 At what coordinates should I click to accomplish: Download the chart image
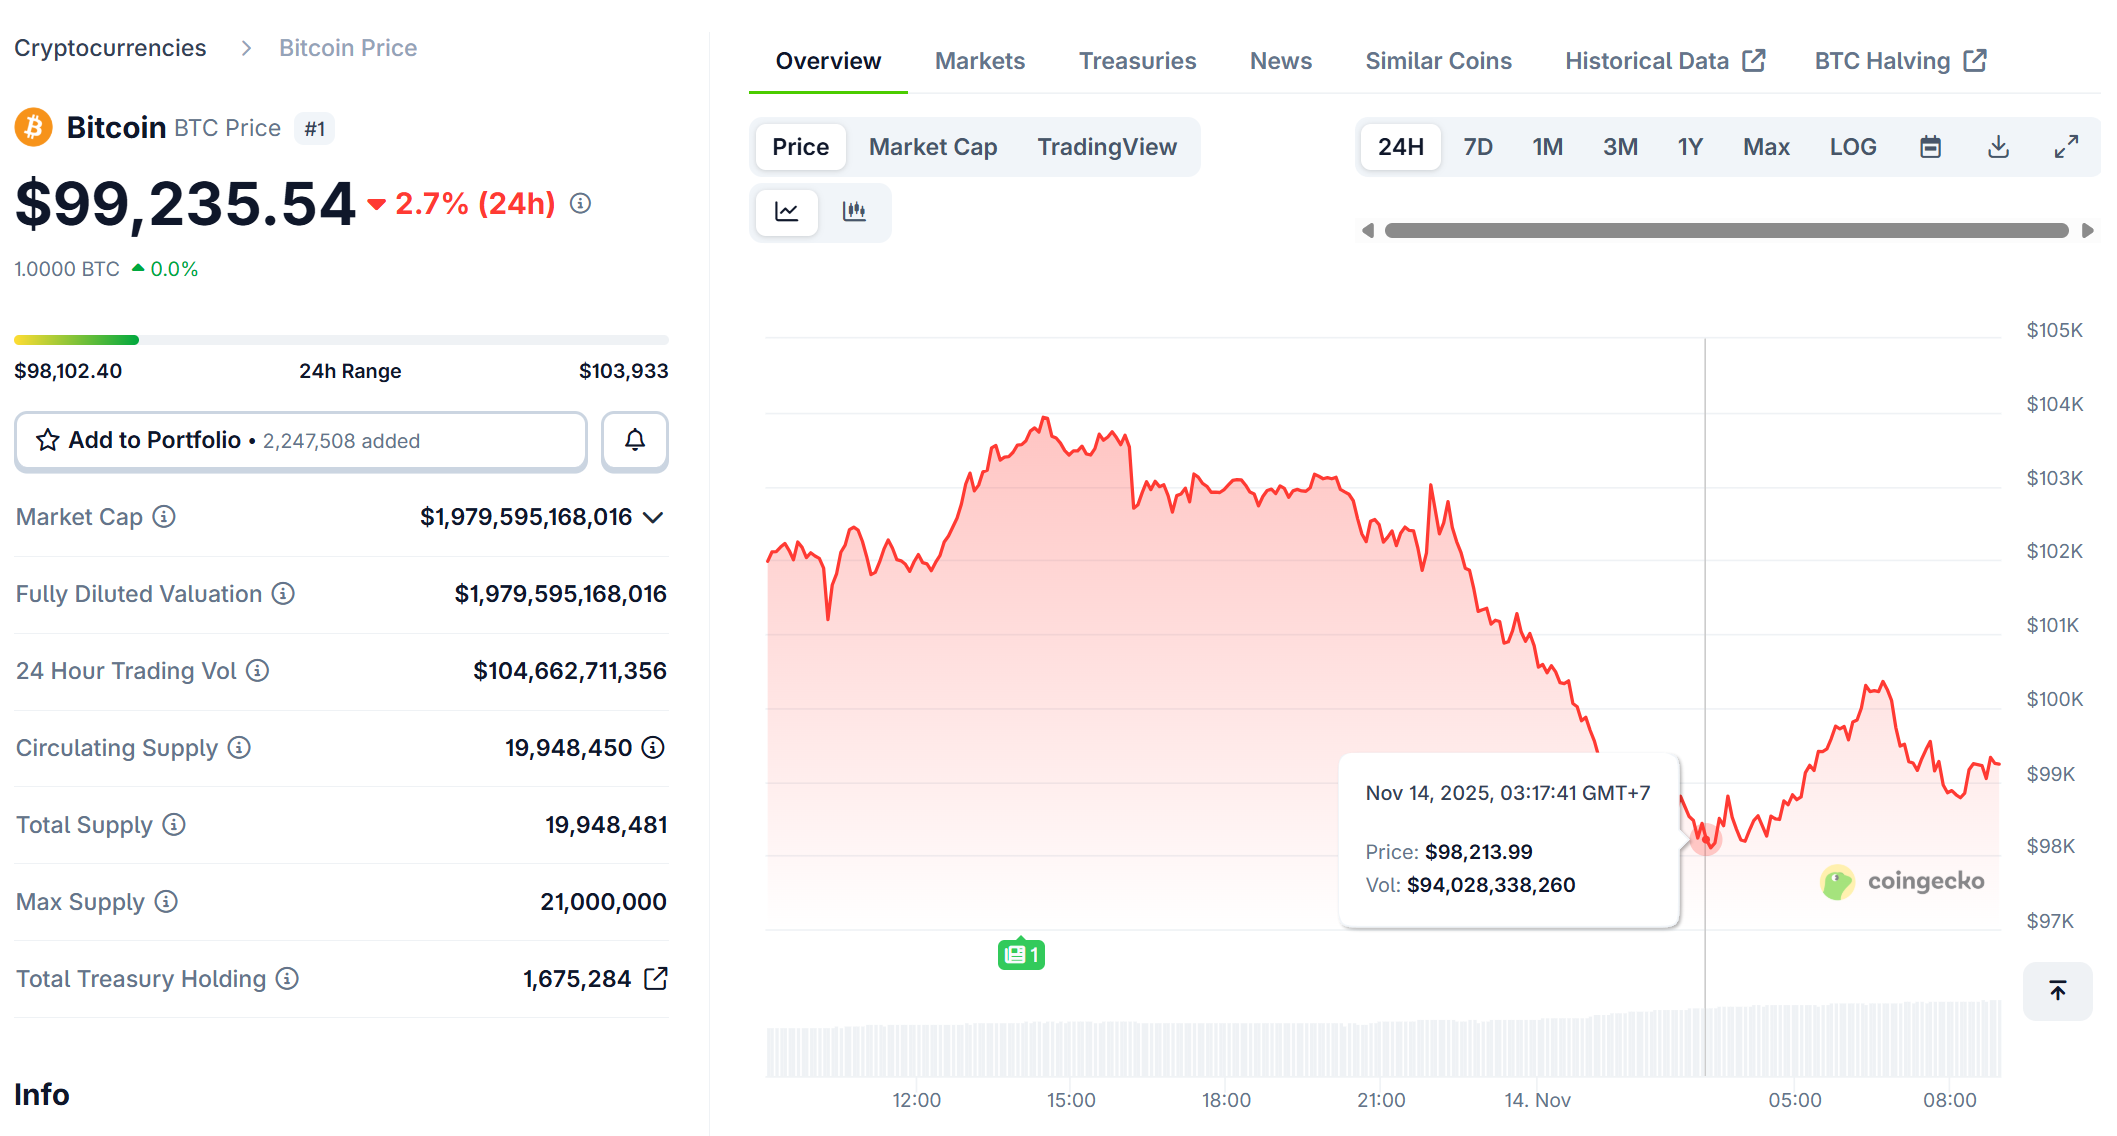pos(1998,146)
